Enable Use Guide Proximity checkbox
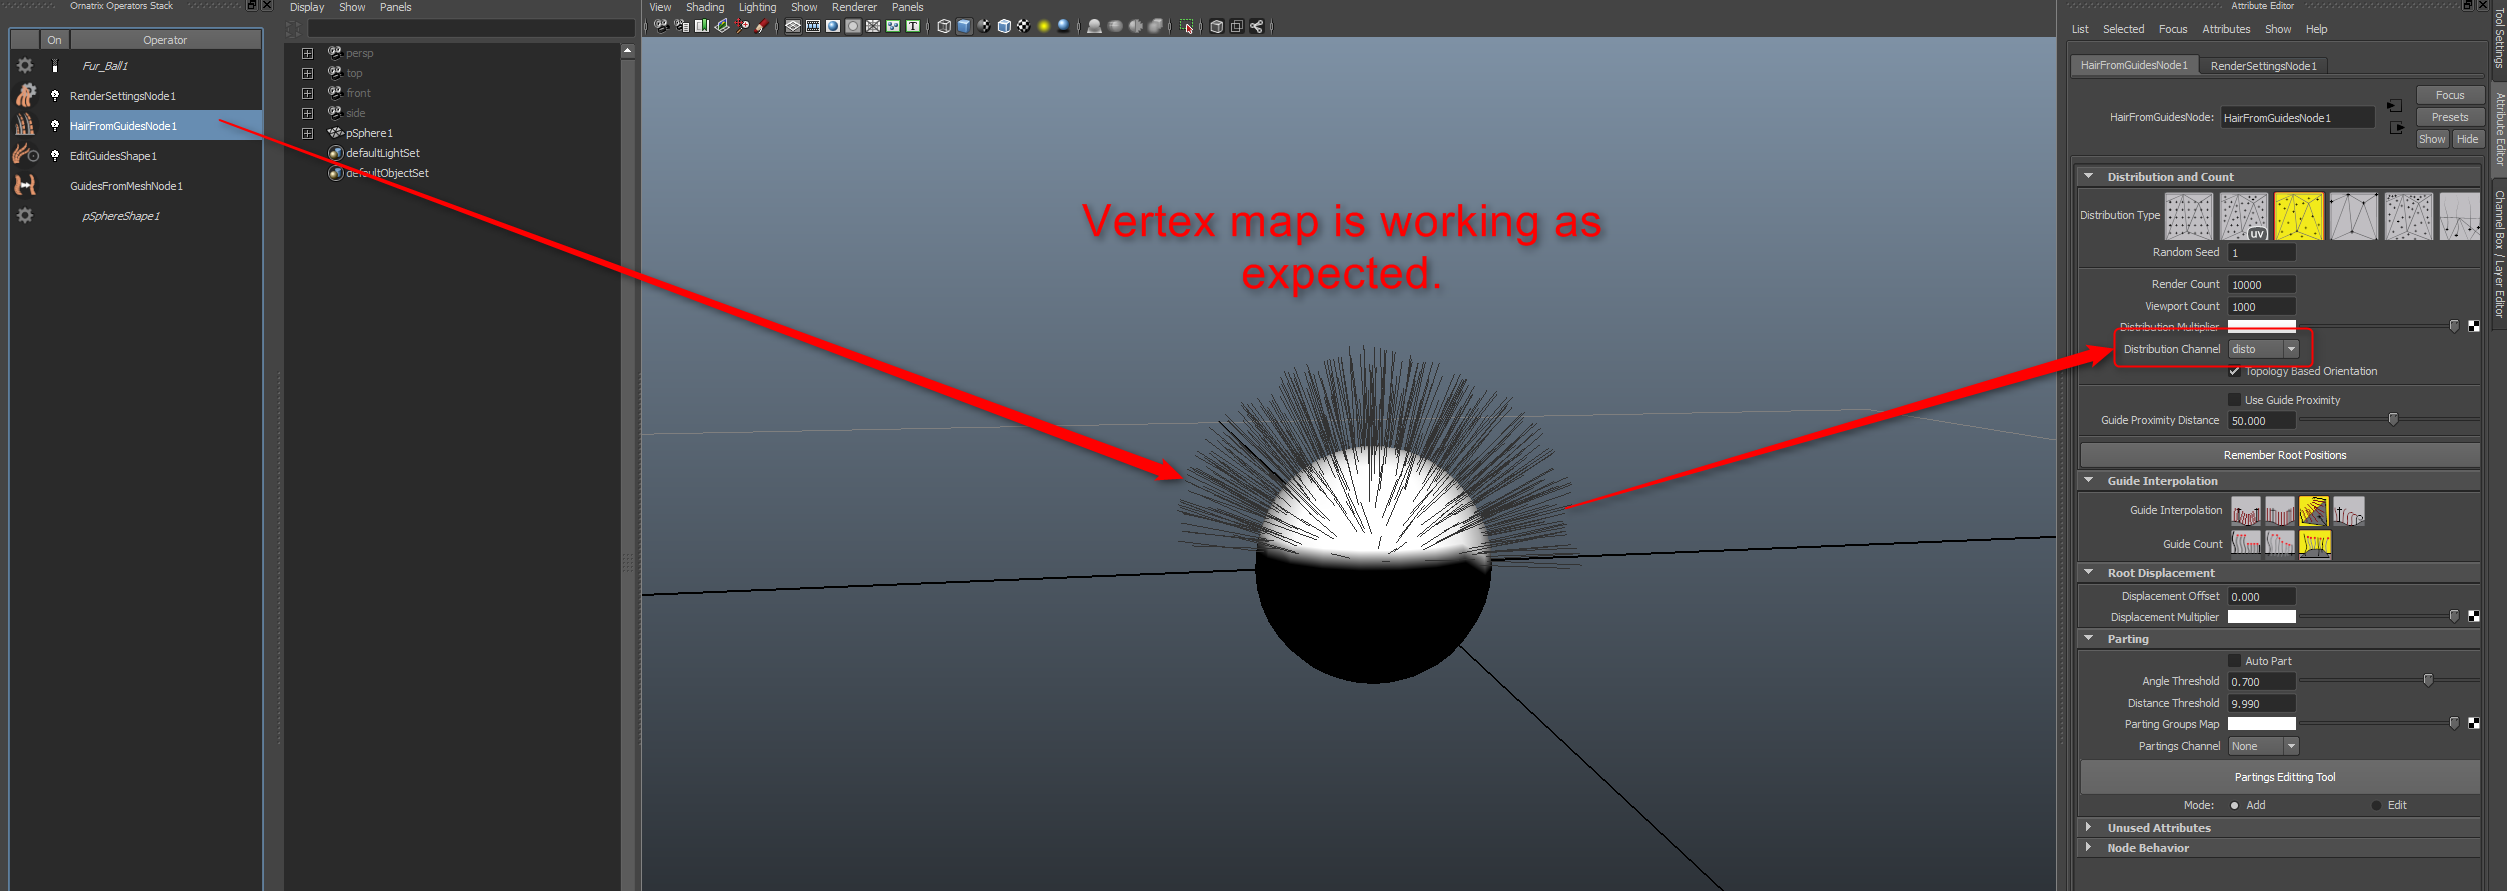 pos(2234,400)
